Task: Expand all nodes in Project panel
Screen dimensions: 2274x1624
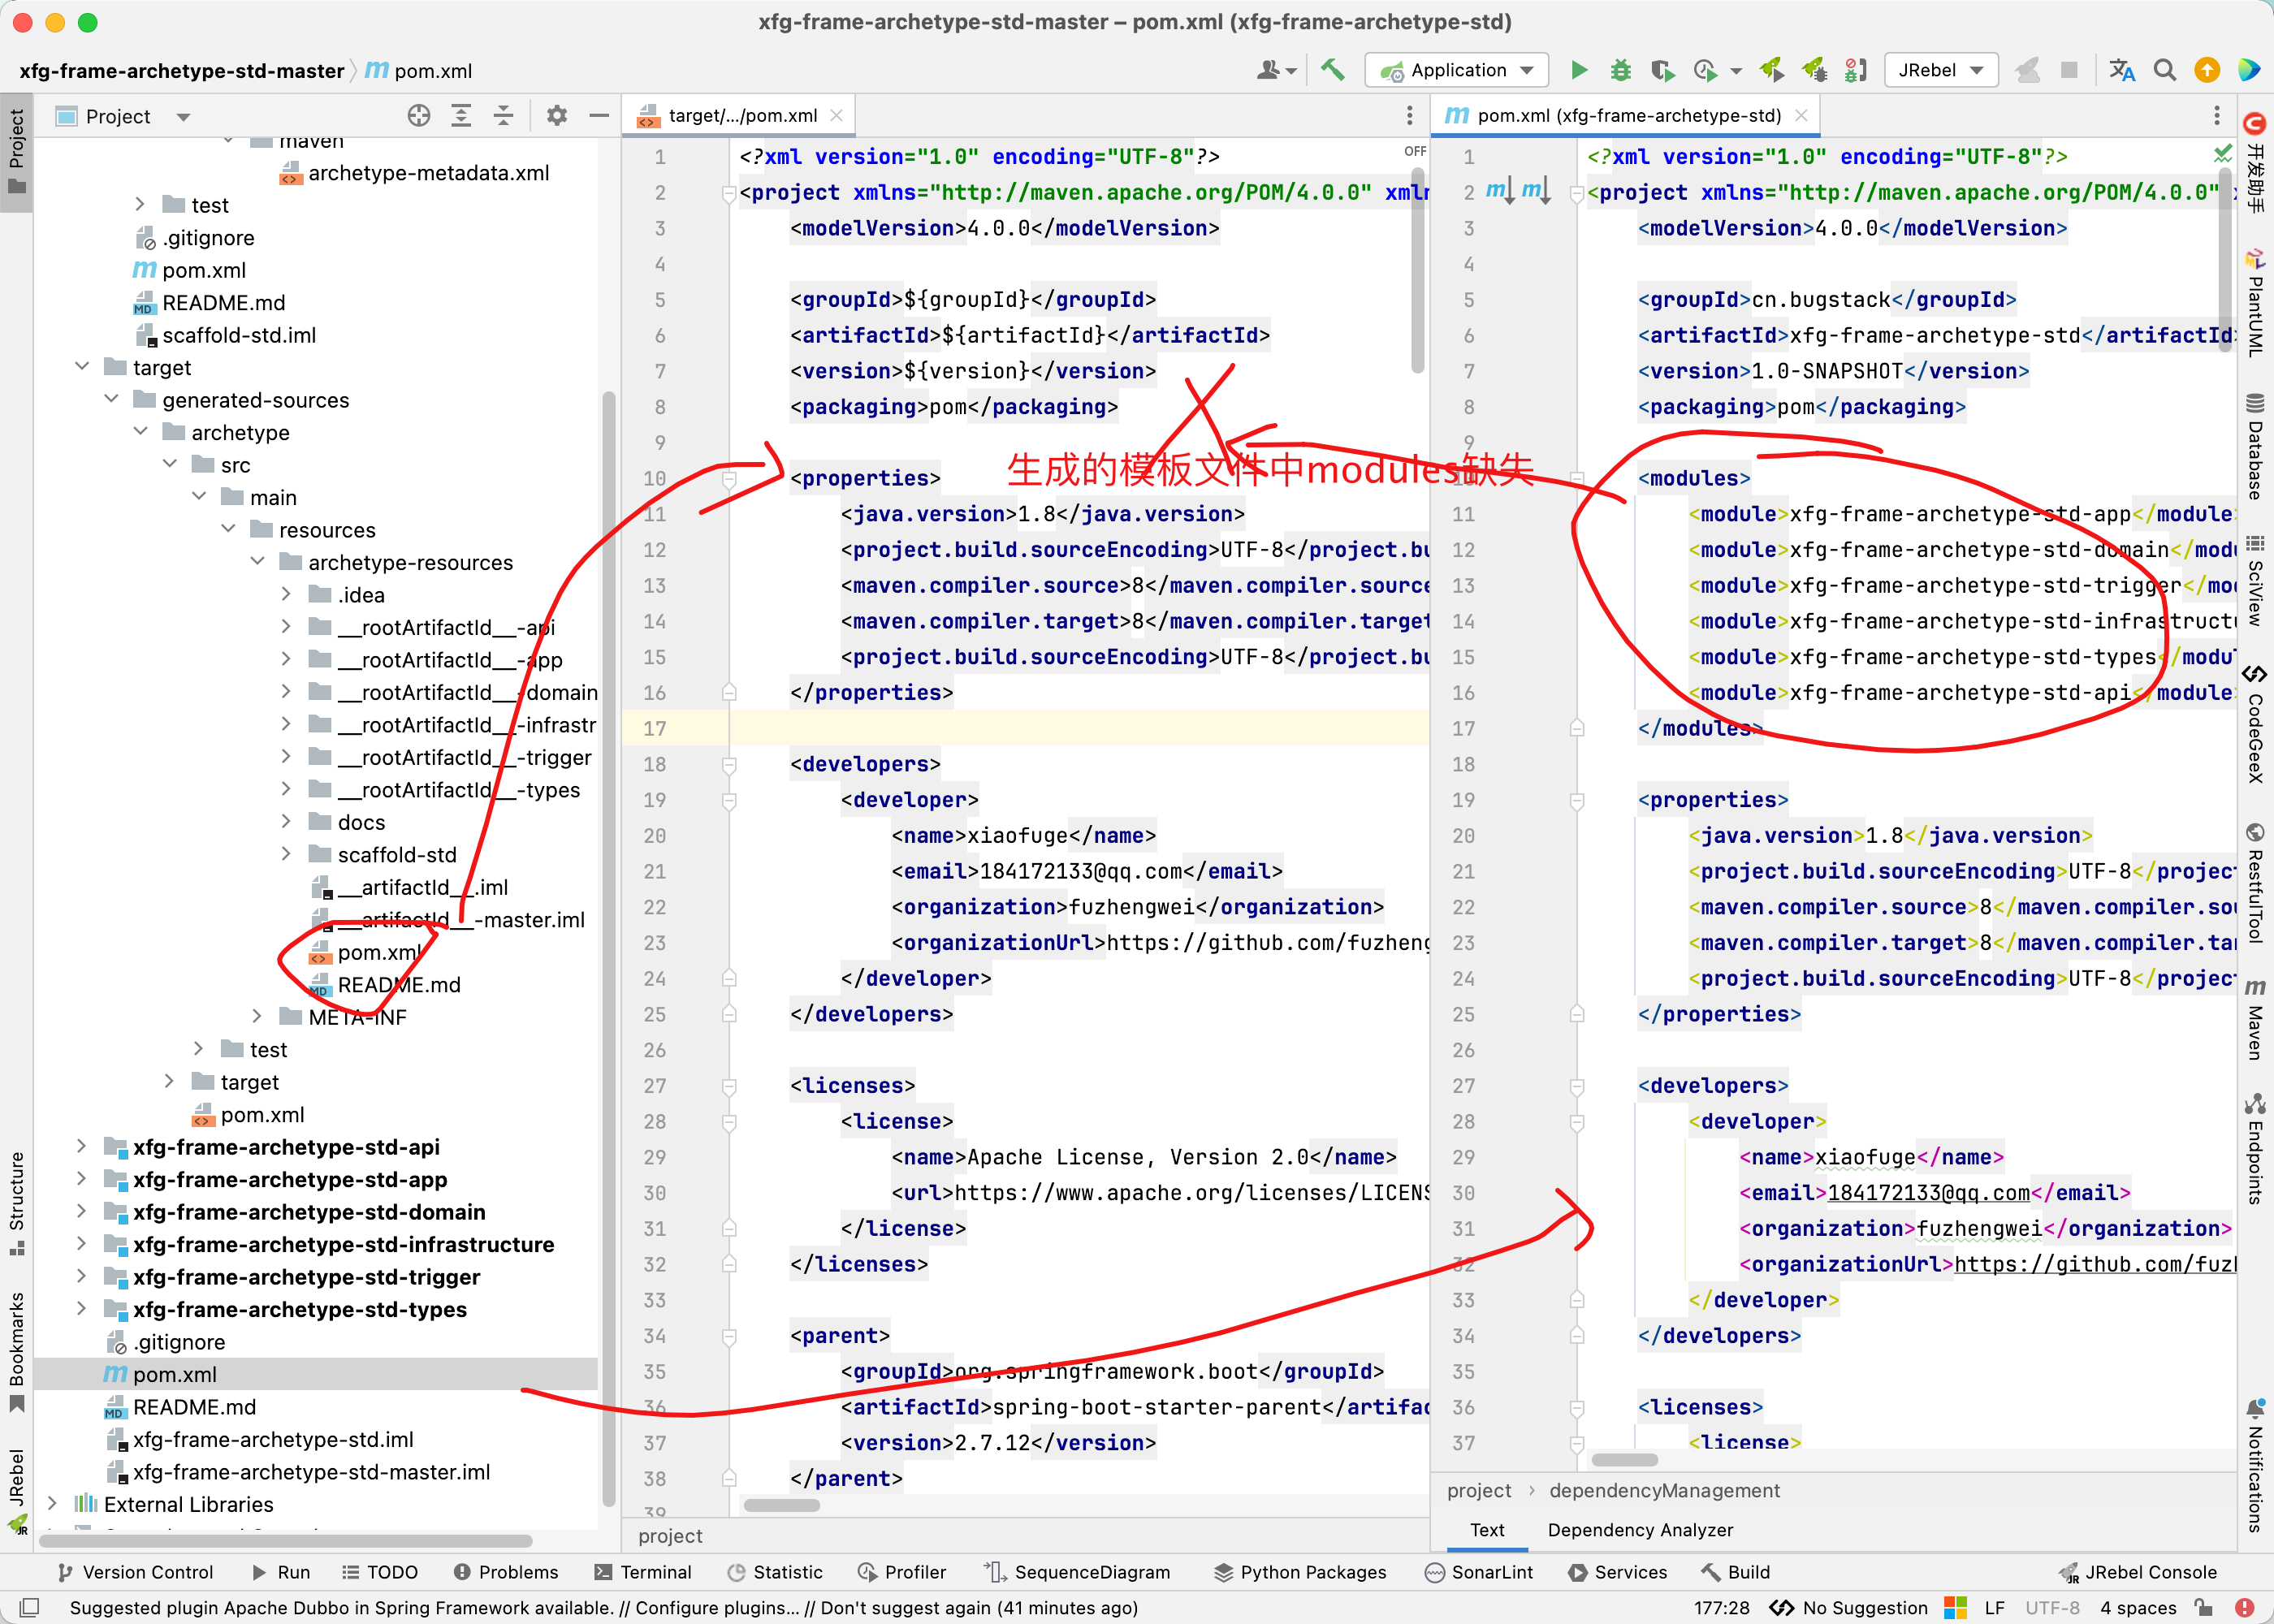Action: 461,116
